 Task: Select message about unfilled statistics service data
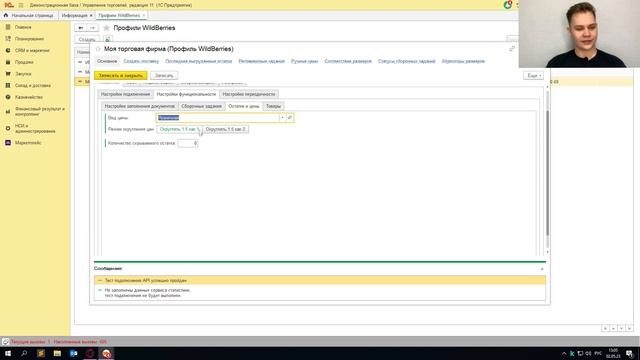pyautogui.click(x=320, y=293)
